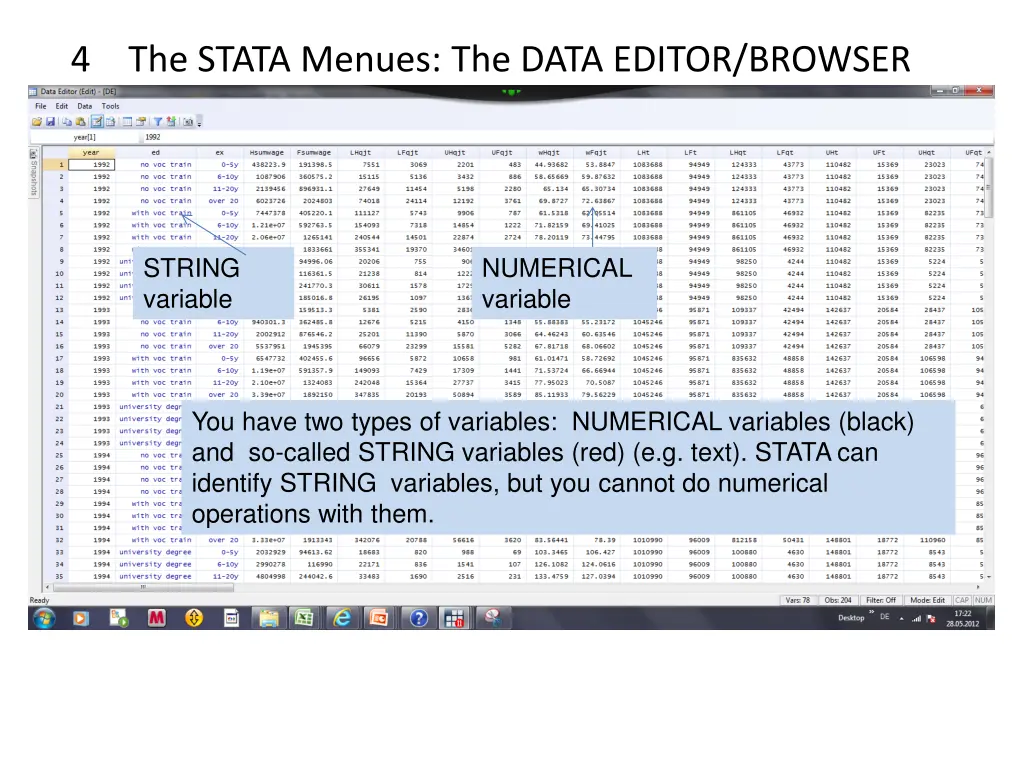Click the cell reference box year[1]
This screenshot has height=768, width=1024.
point(84,137)
